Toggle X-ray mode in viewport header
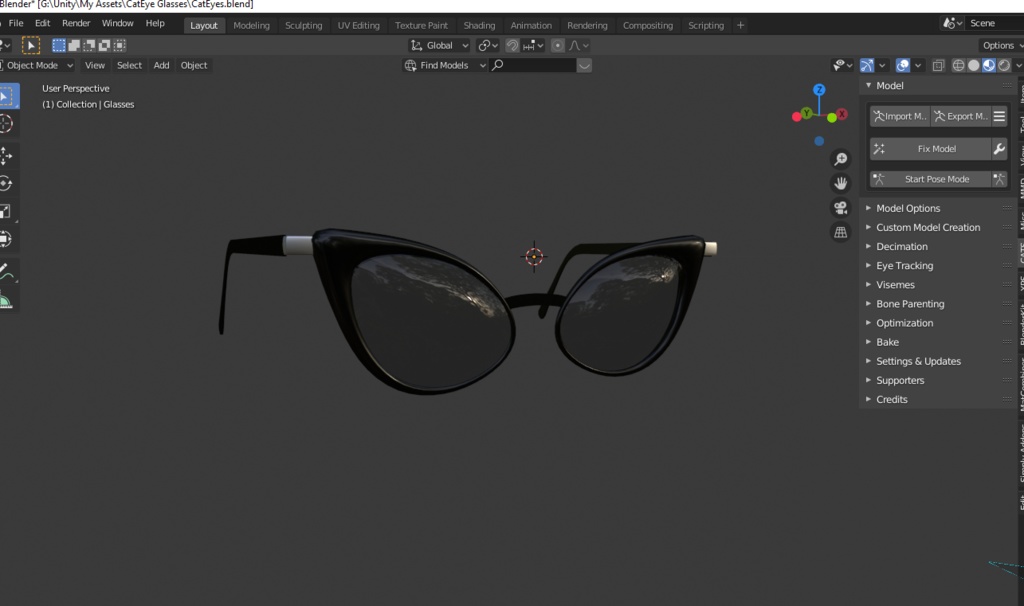 click(x=937, y=65)
